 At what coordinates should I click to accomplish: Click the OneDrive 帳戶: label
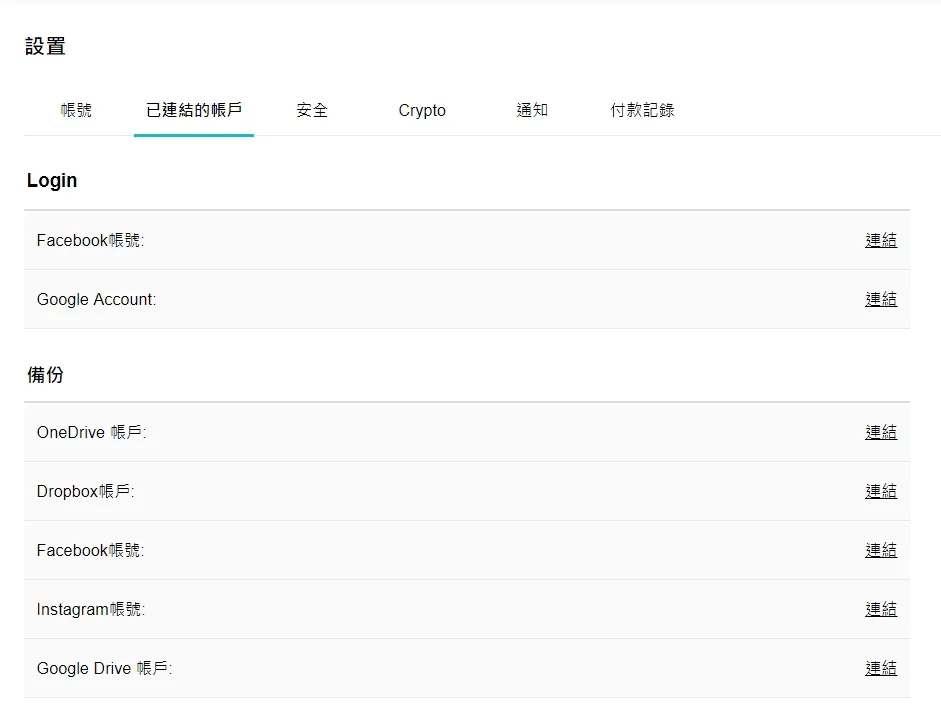pyautogui.click(x=91, y=432)
